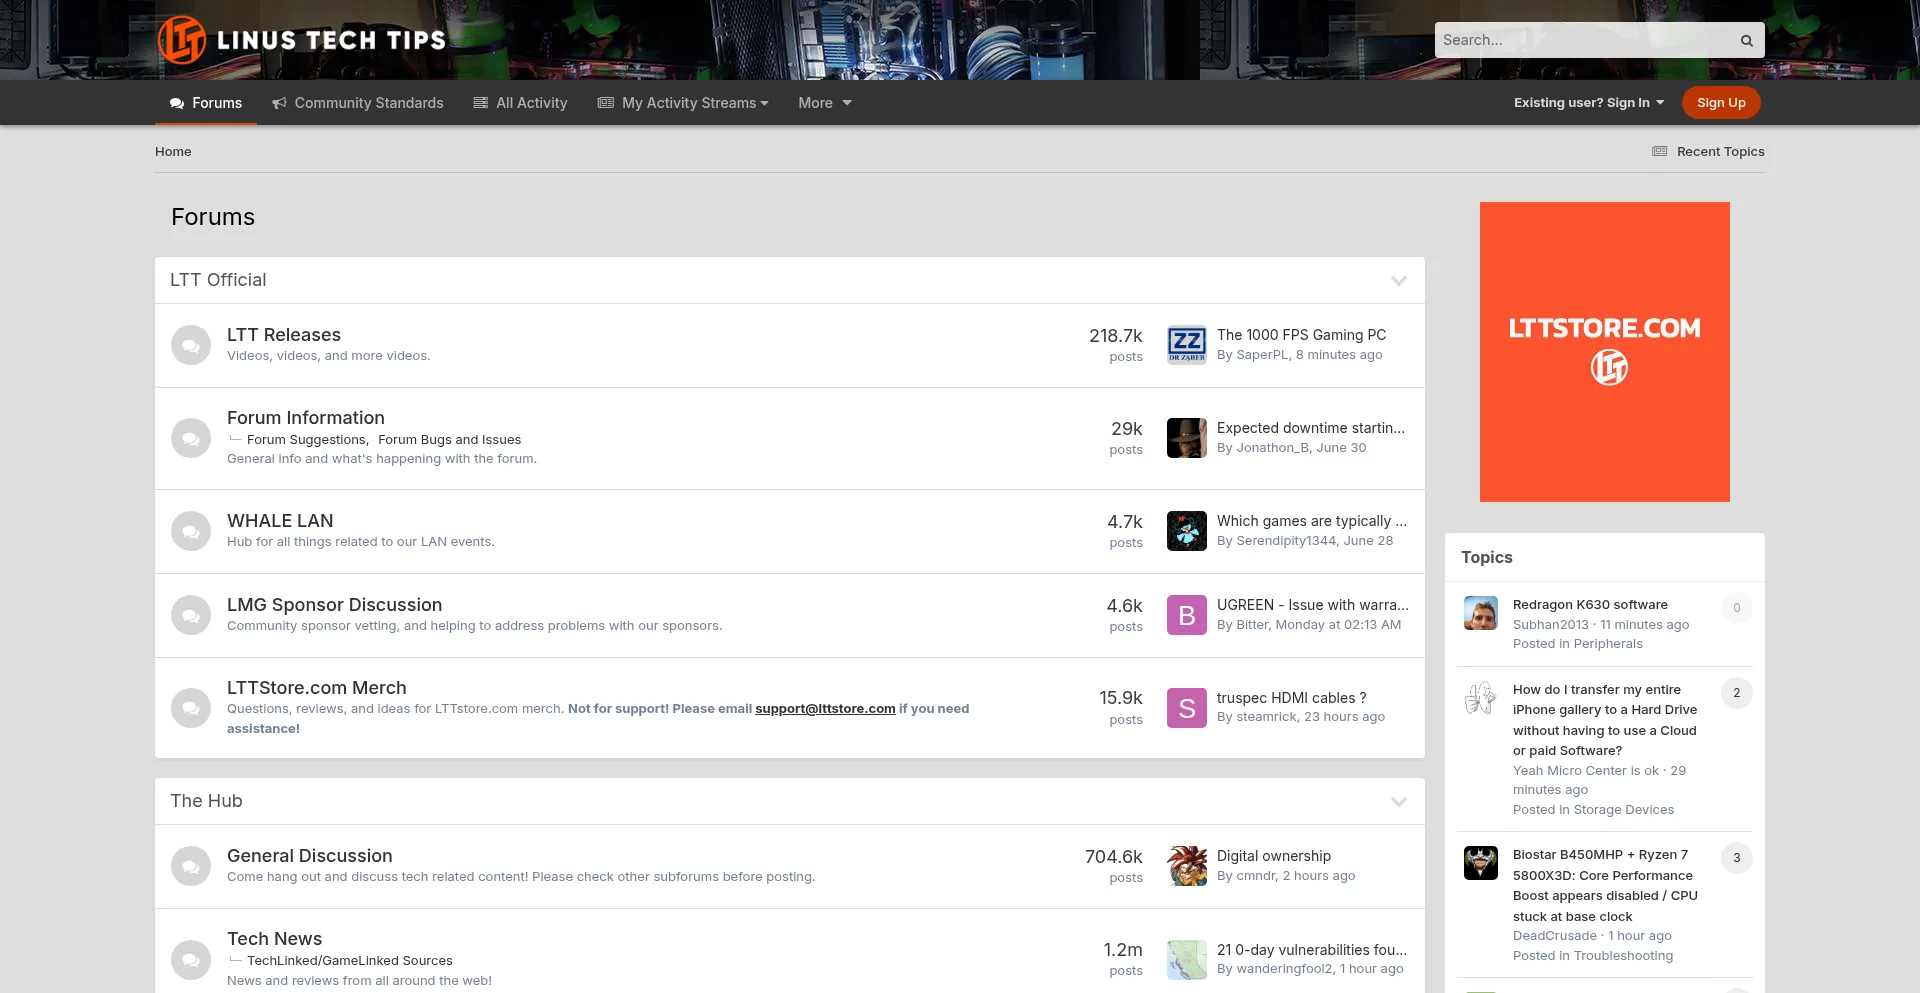Click Storage Devices forum link in sidebar

pyautogui.click(x=1624, y=810)
